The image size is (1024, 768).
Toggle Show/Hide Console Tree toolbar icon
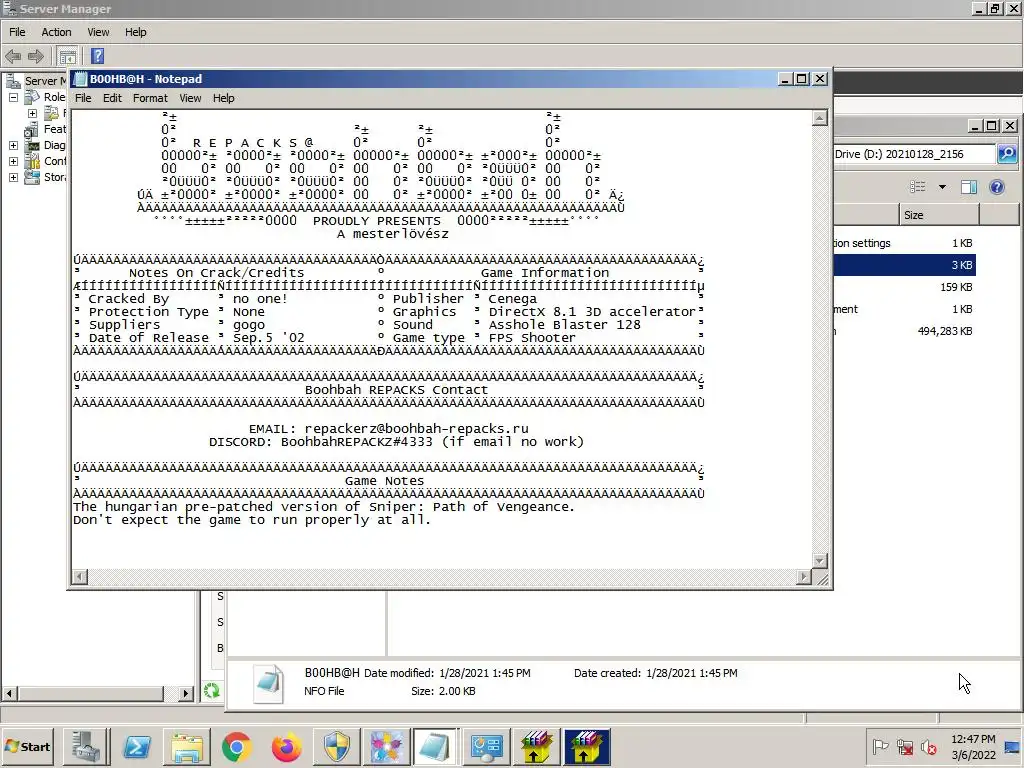tap(67, 56)
